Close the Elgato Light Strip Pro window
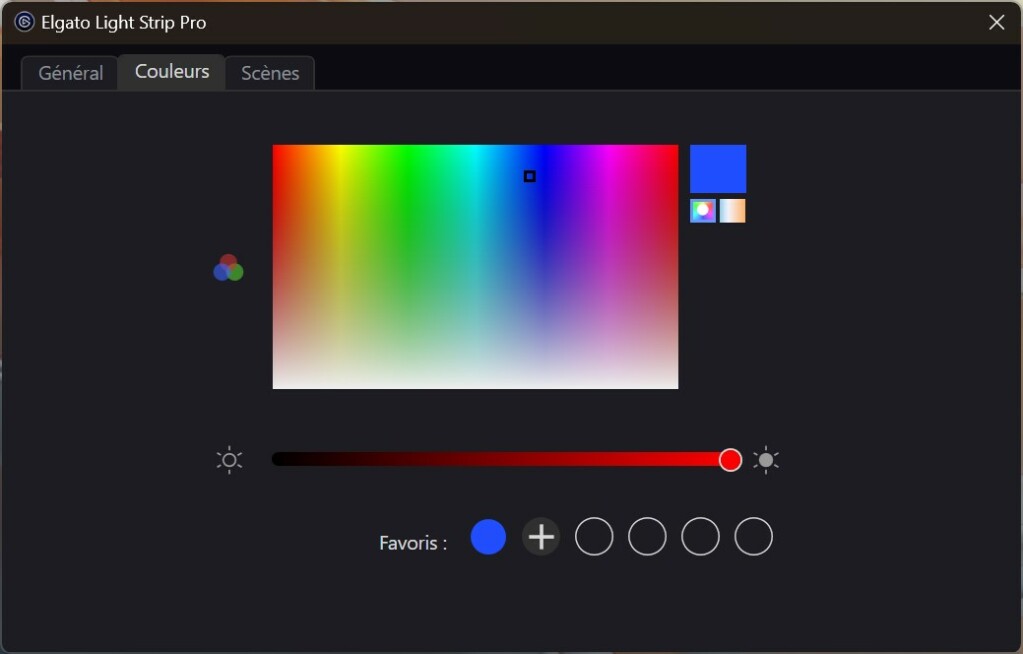 [x=996, y=21]
